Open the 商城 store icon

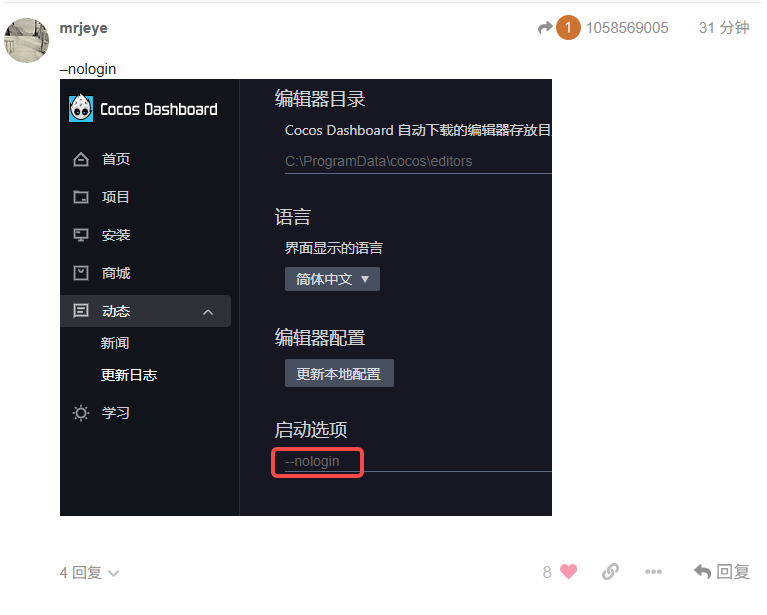pos(81,273)
